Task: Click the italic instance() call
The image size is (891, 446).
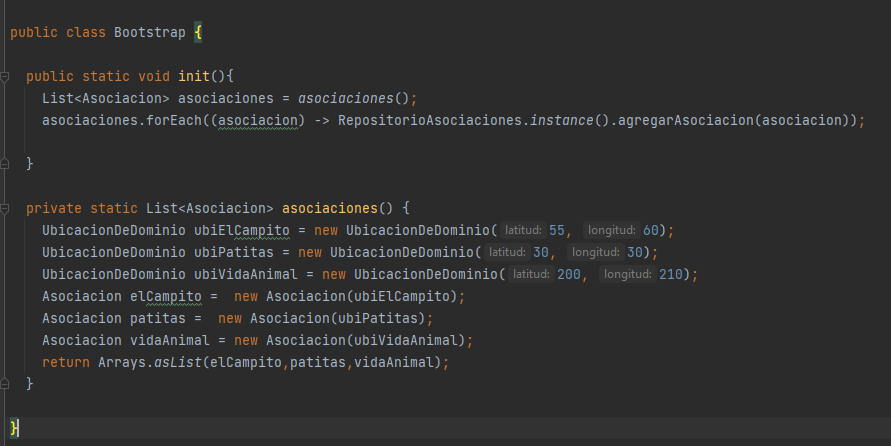Action: [569, 120]
